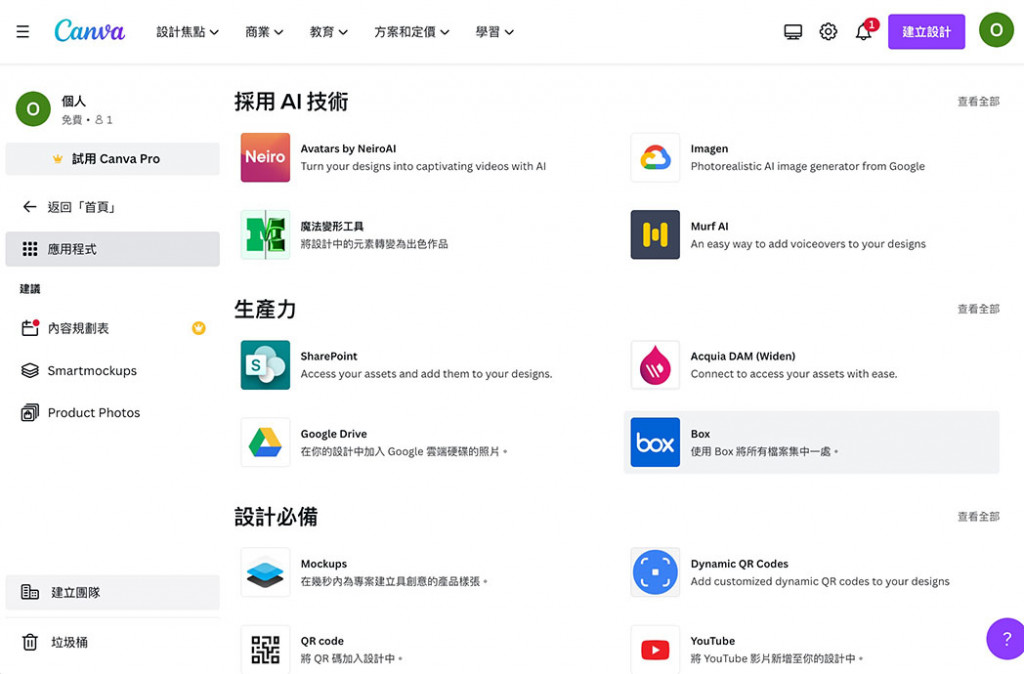Click the Dynamic QR Codes title
1024x674 pixels.
point(739,564)
